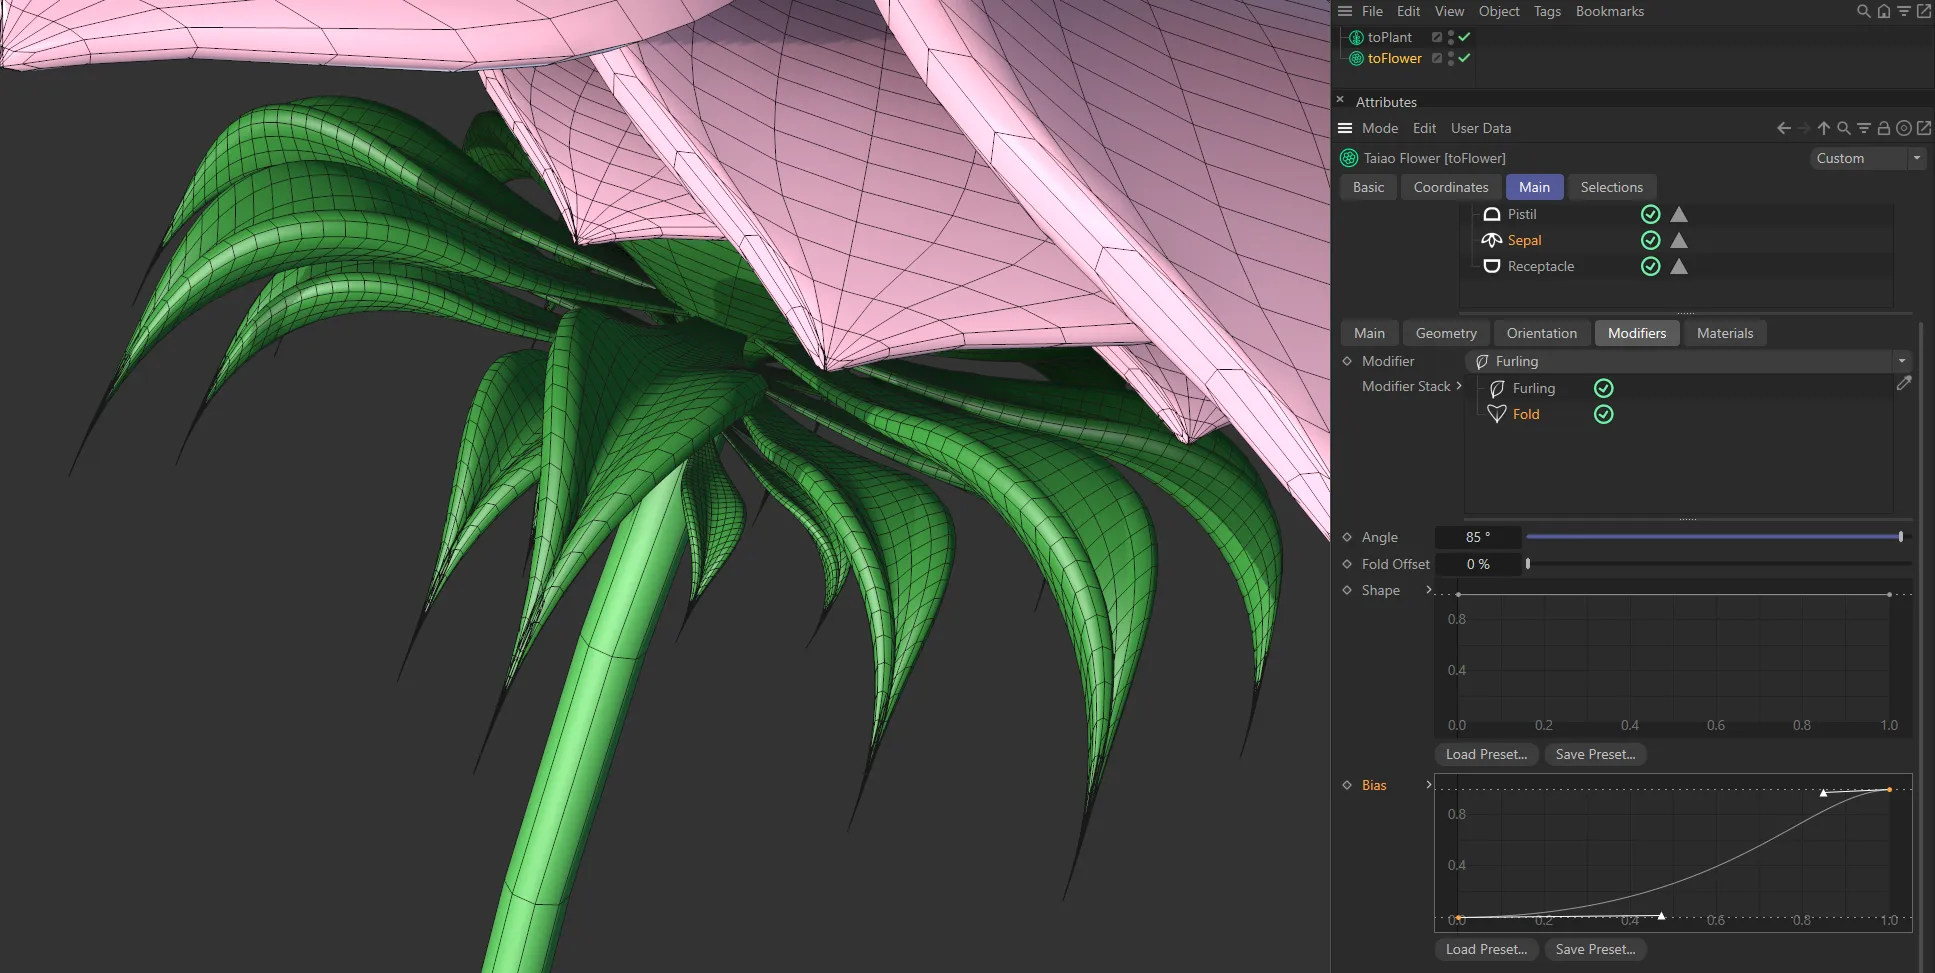Open the Custom preset dropdown
The width and height of the screenshot is (1935, 973).
pyautogui.click(x=1866, y=158)
